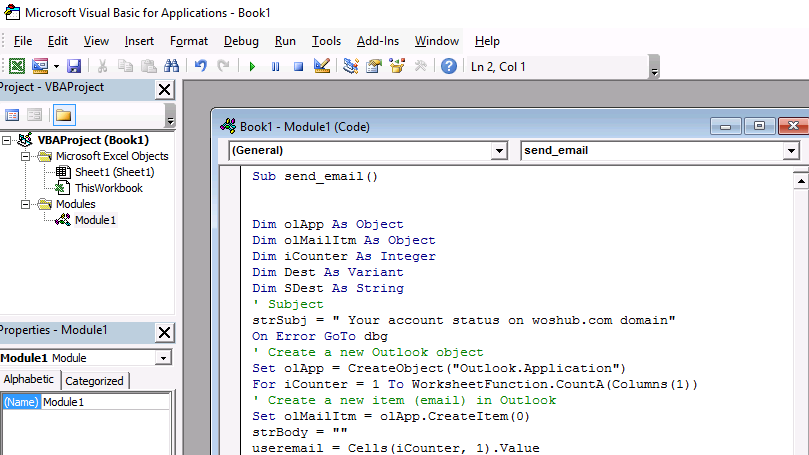Viewport: 809px width, 455px height.
Task: Click the Paste clipboard icon
Action: (x=149, y=66)
